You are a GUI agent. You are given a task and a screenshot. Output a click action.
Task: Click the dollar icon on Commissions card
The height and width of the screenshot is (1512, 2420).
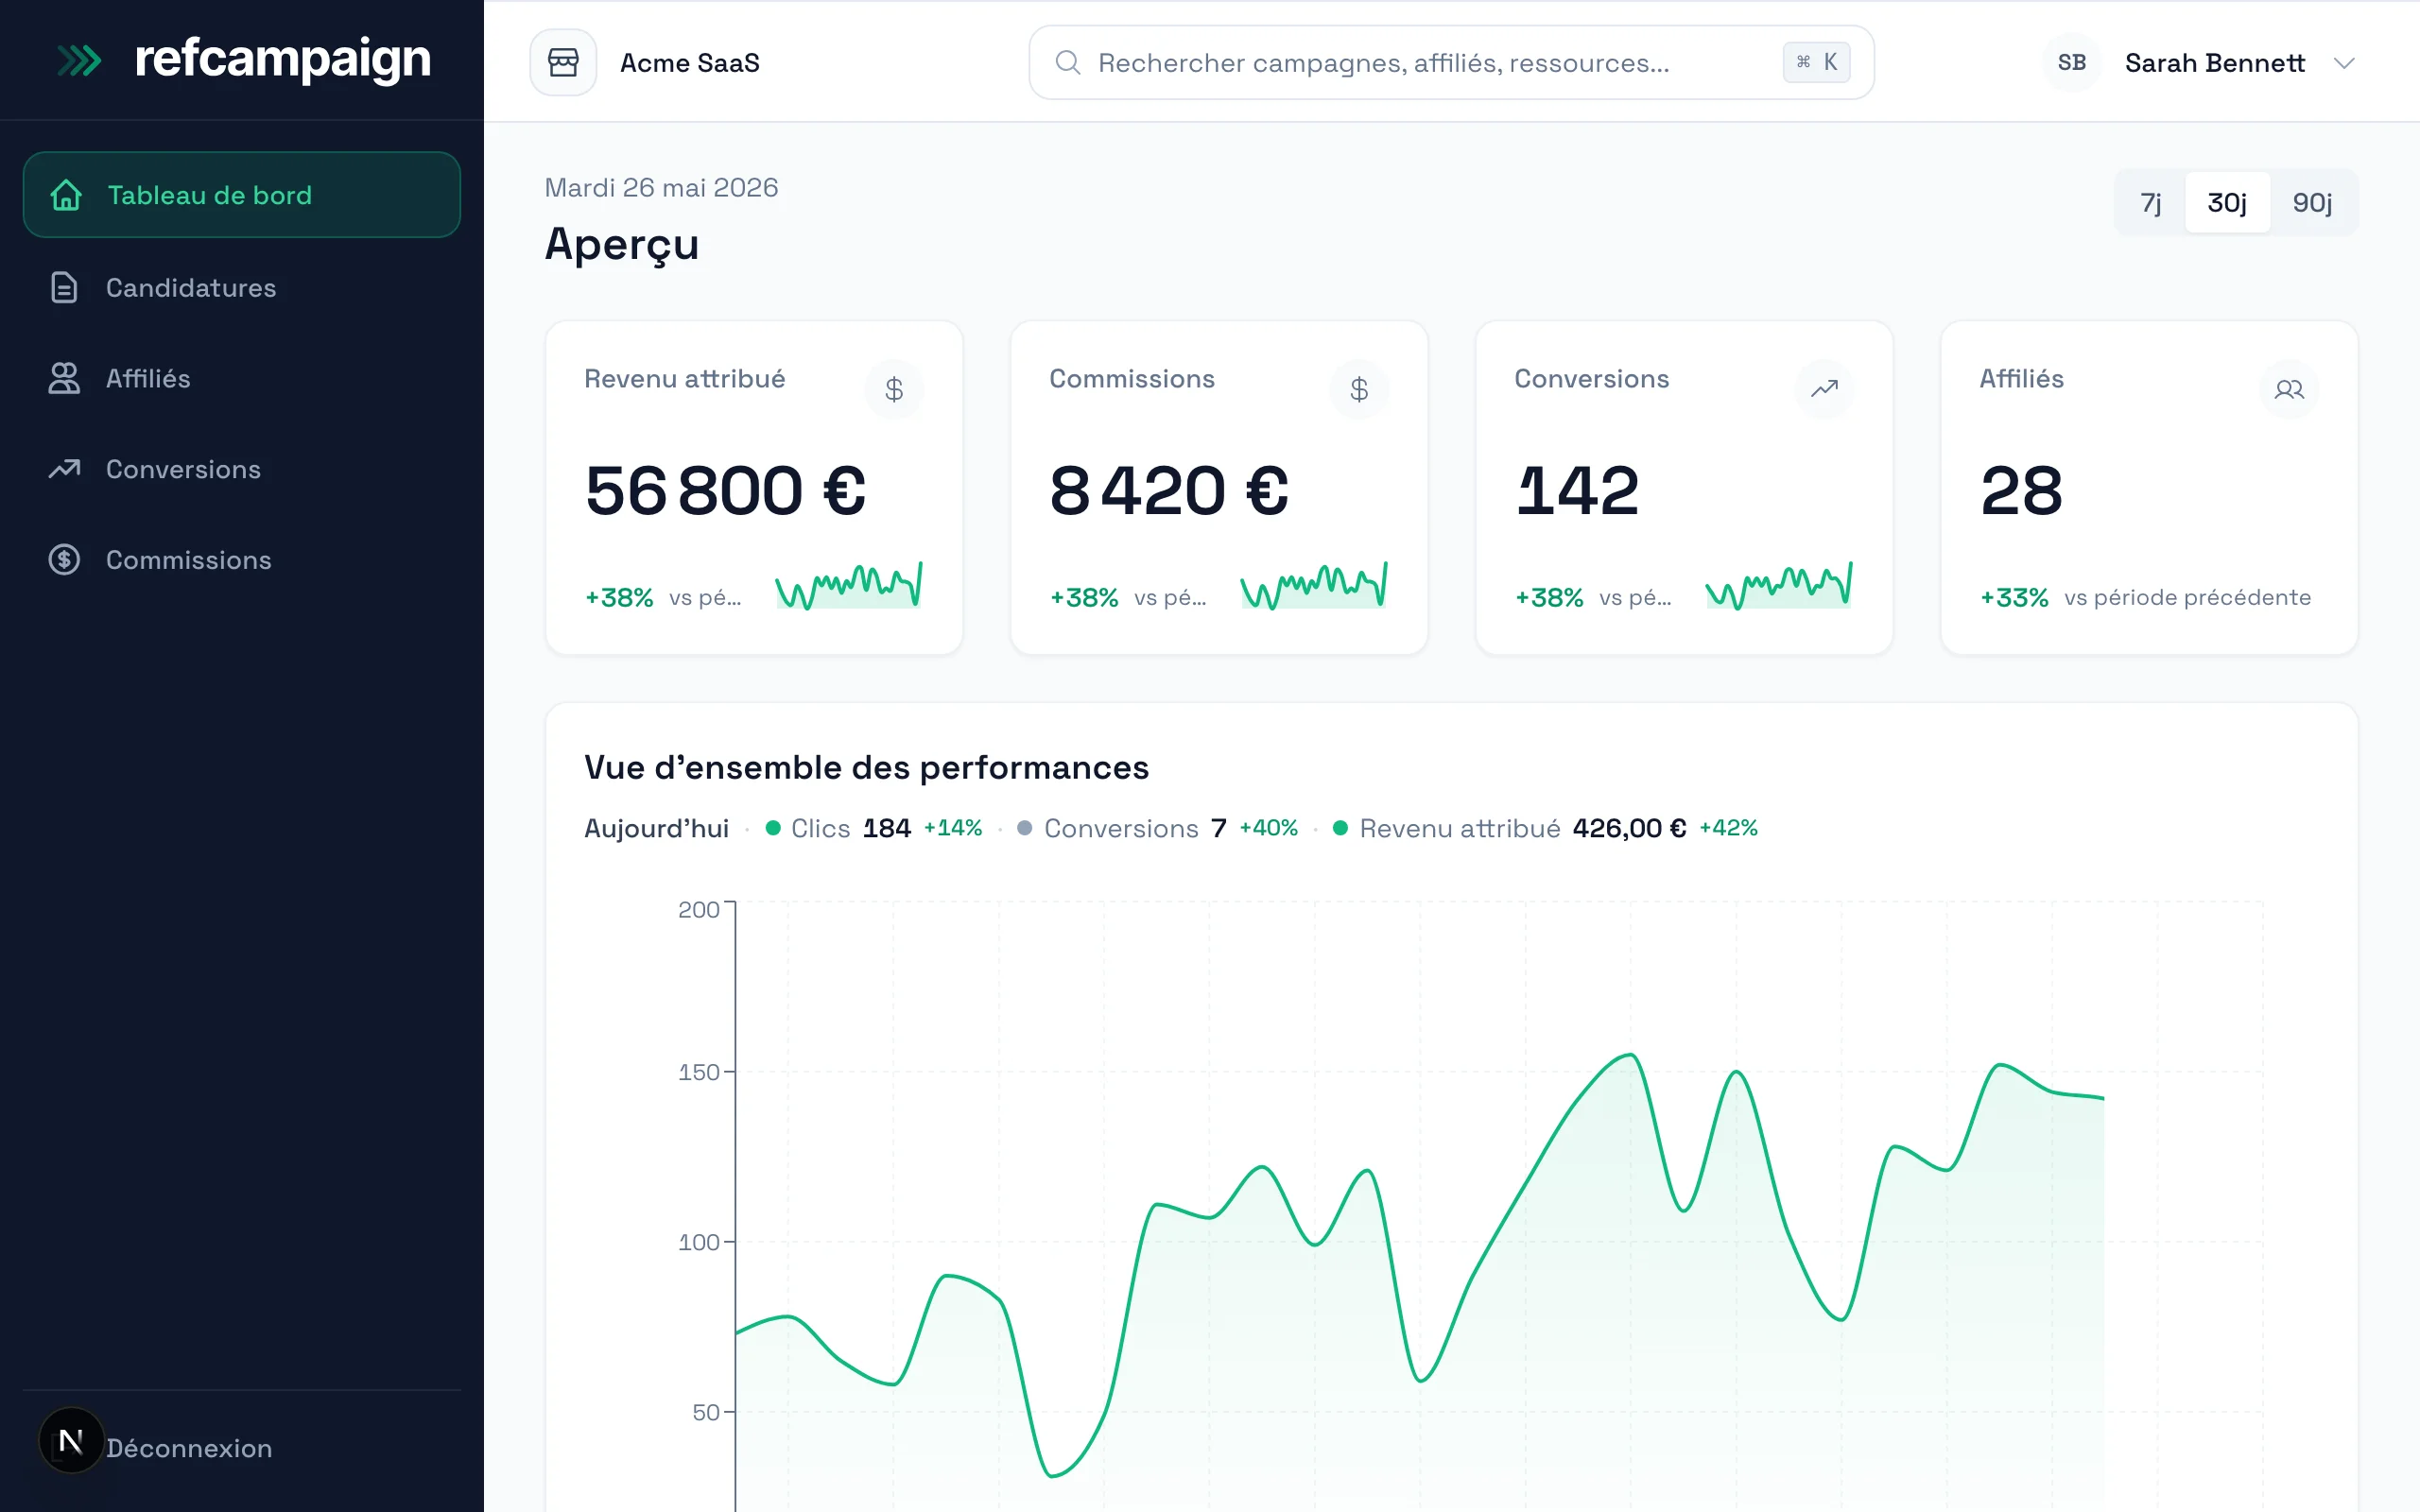click(x=1359, y=389)
